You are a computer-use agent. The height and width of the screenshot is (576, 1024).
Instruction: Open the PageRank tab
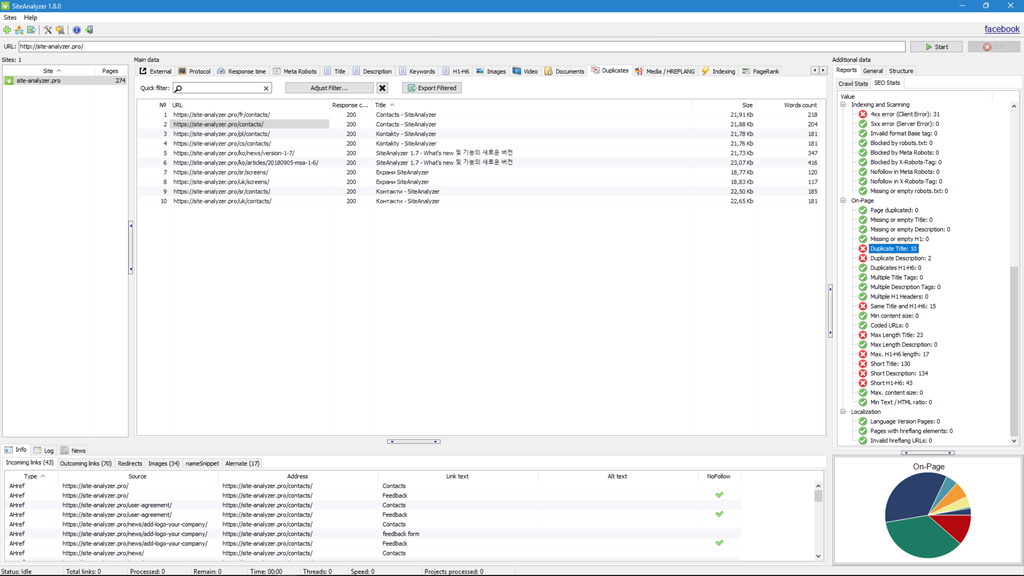761,71
